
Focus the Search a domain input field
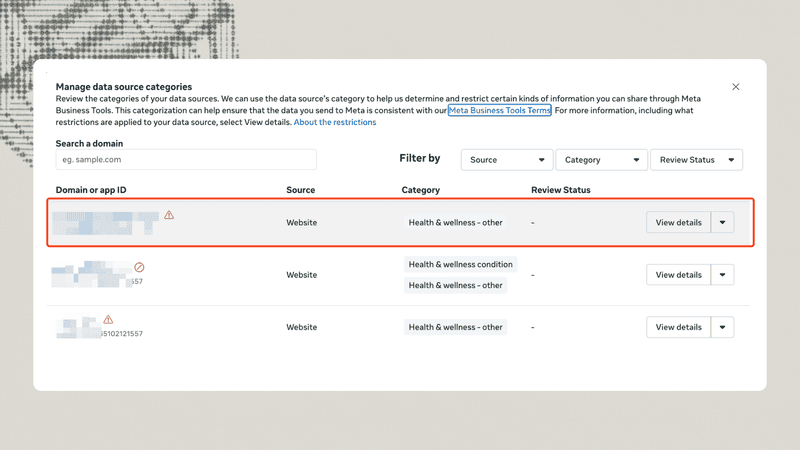pos(186,160)
